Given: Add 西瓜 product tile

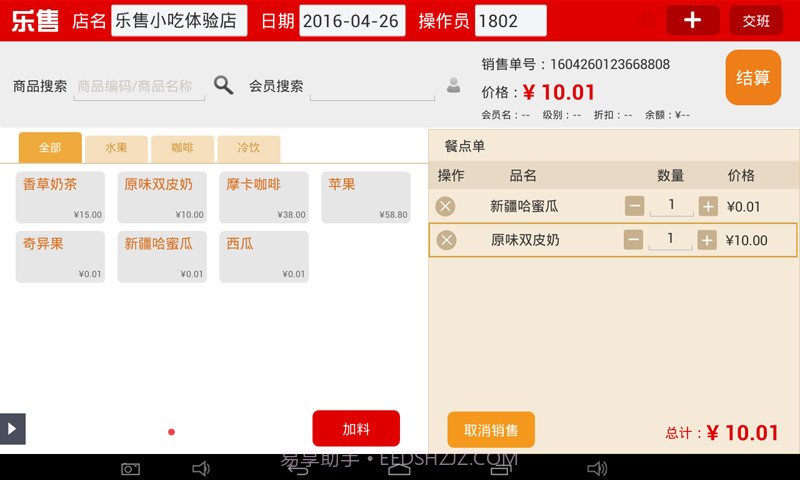Looking at the screenshot, I should click(264, 257).
